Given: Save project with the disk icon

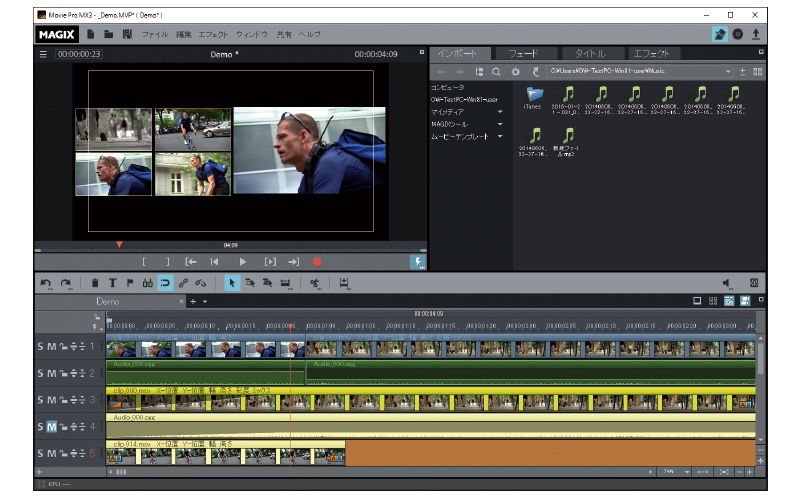Looking at the screenshot, I should [127, 34].
